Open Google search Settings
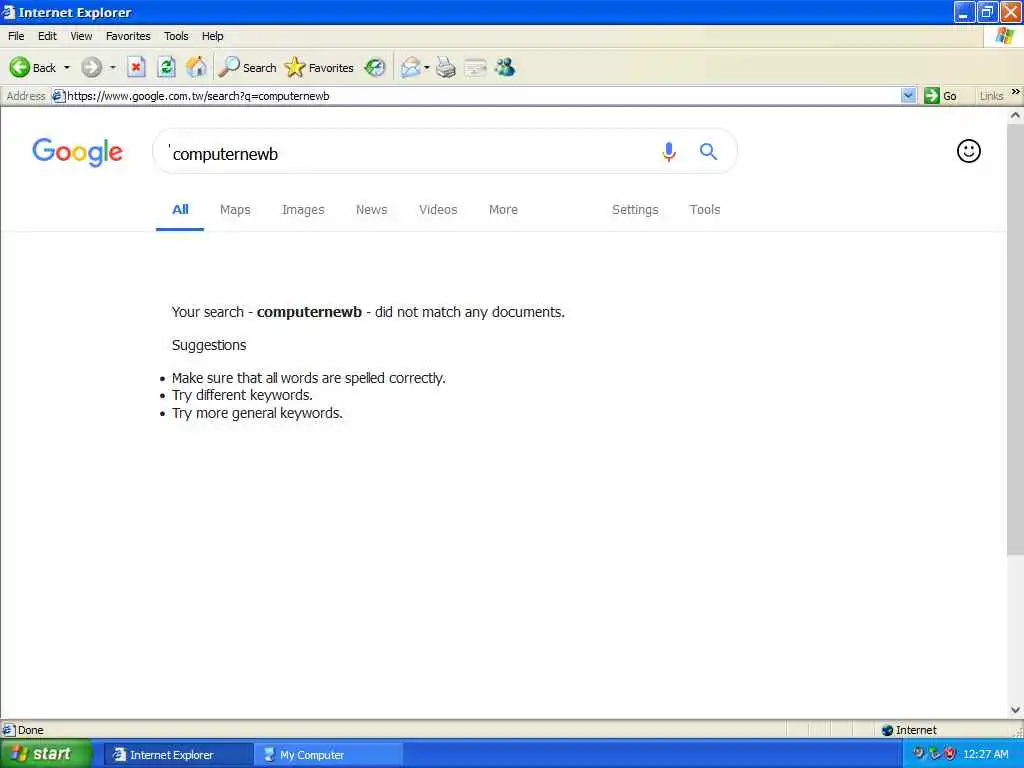 pos(635,210)
